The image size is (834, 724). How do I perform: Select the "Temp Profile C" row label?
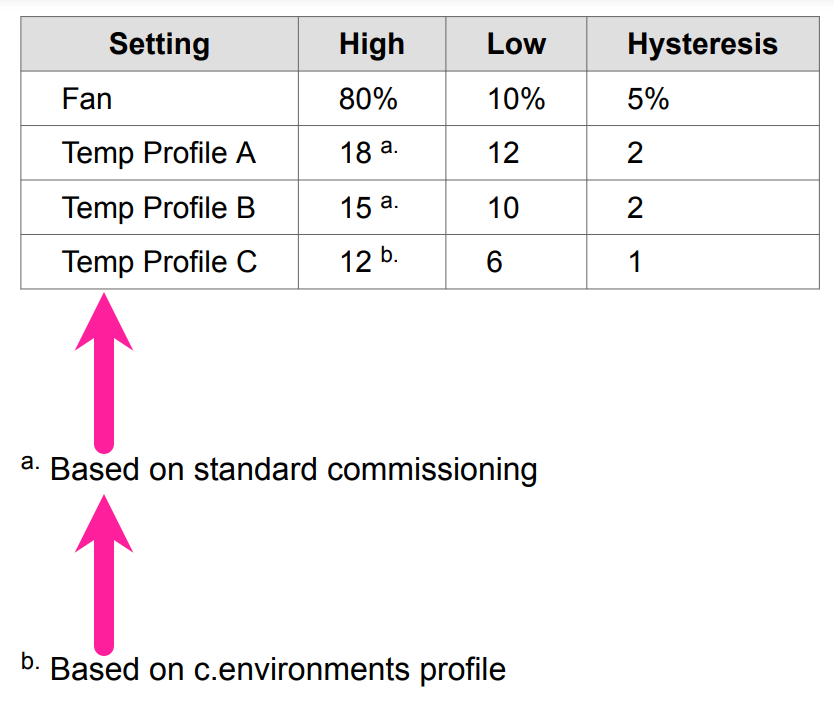point(159,262)
